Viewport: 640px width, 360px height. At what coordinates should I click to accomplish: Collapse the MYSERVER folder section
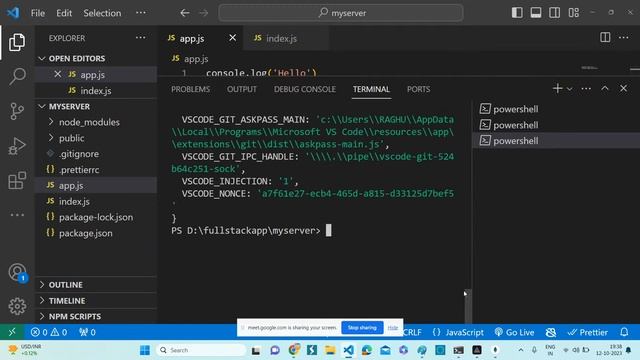click(x=96, y=106)
